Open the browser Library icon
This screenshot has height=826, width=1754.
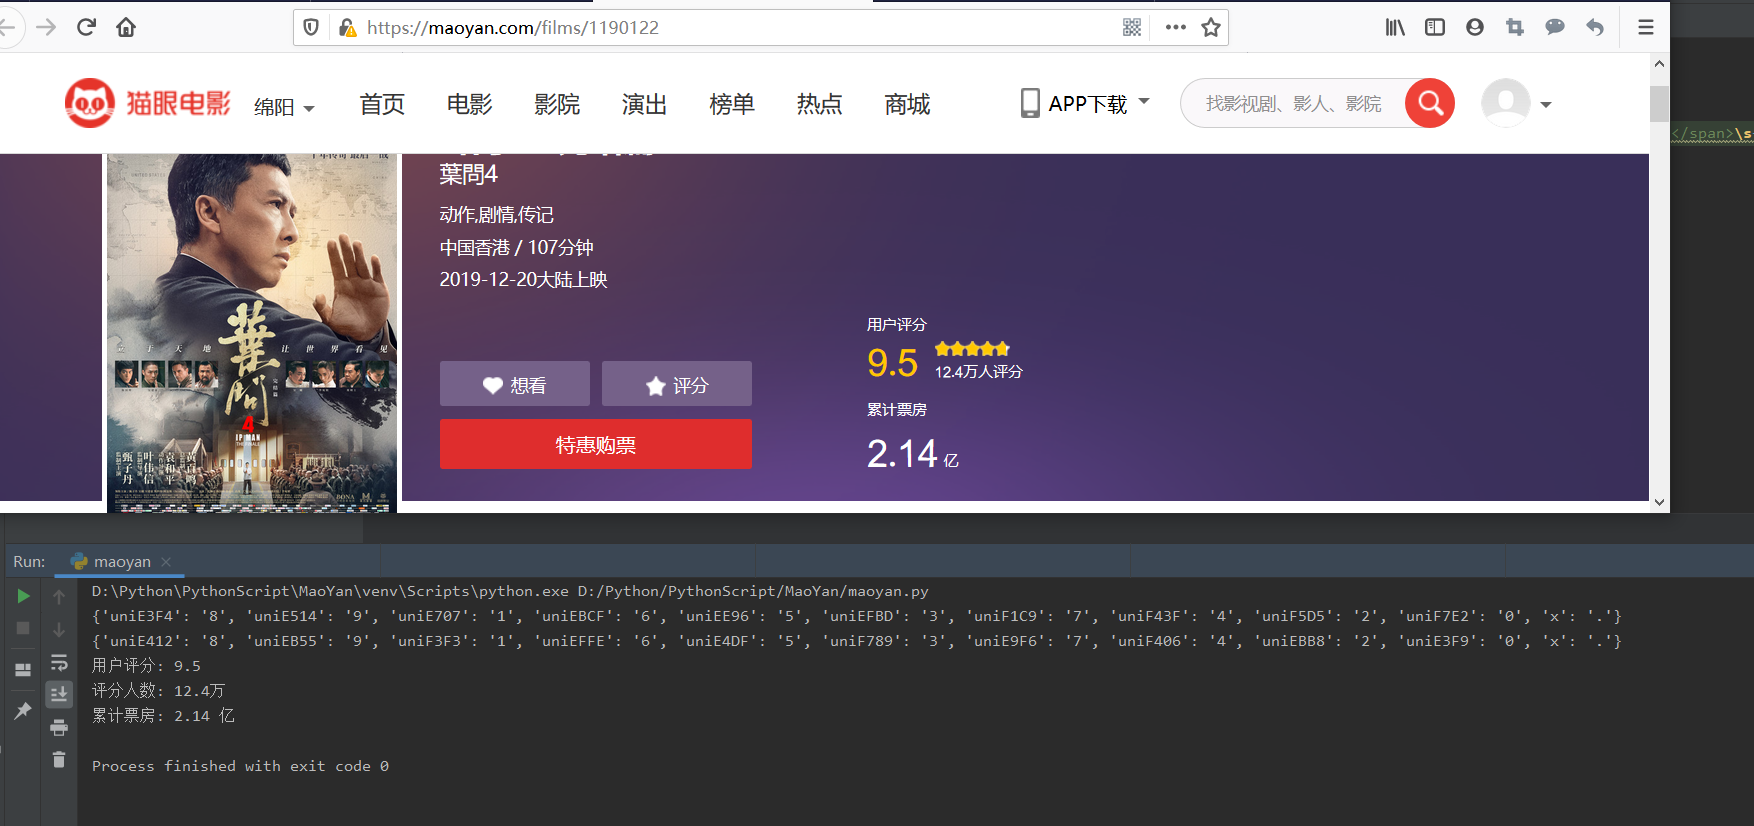[x=1395, y=27]
